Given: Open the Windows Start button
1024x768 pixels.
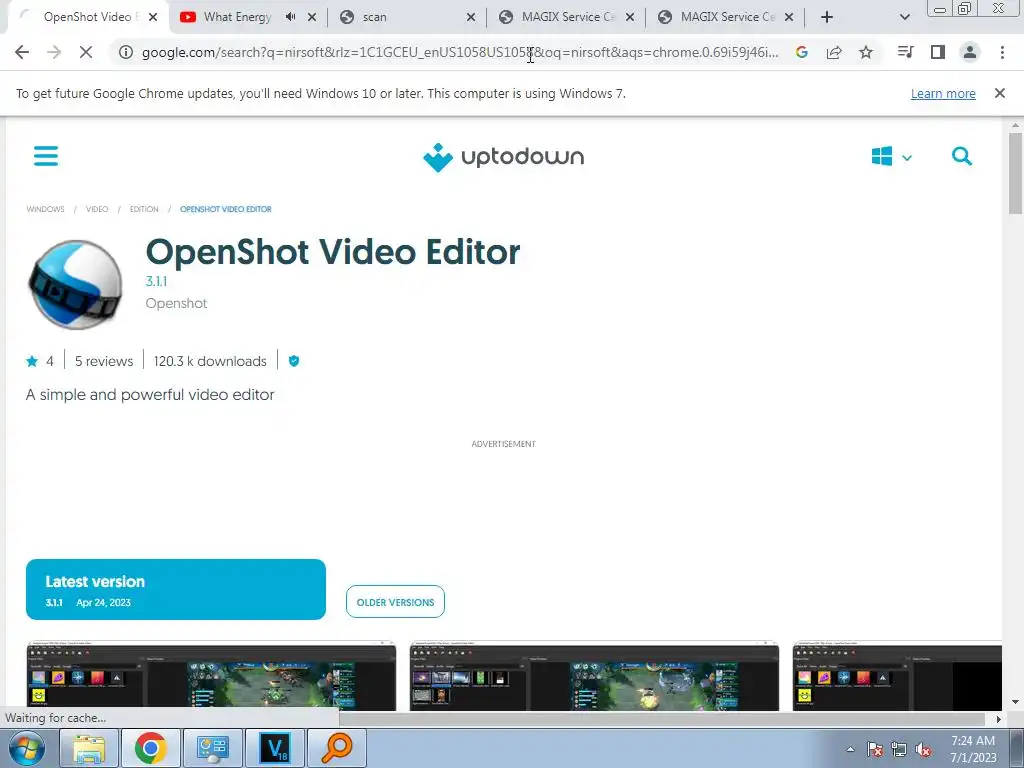Looking at the screenshot, I should coord(27,748).
